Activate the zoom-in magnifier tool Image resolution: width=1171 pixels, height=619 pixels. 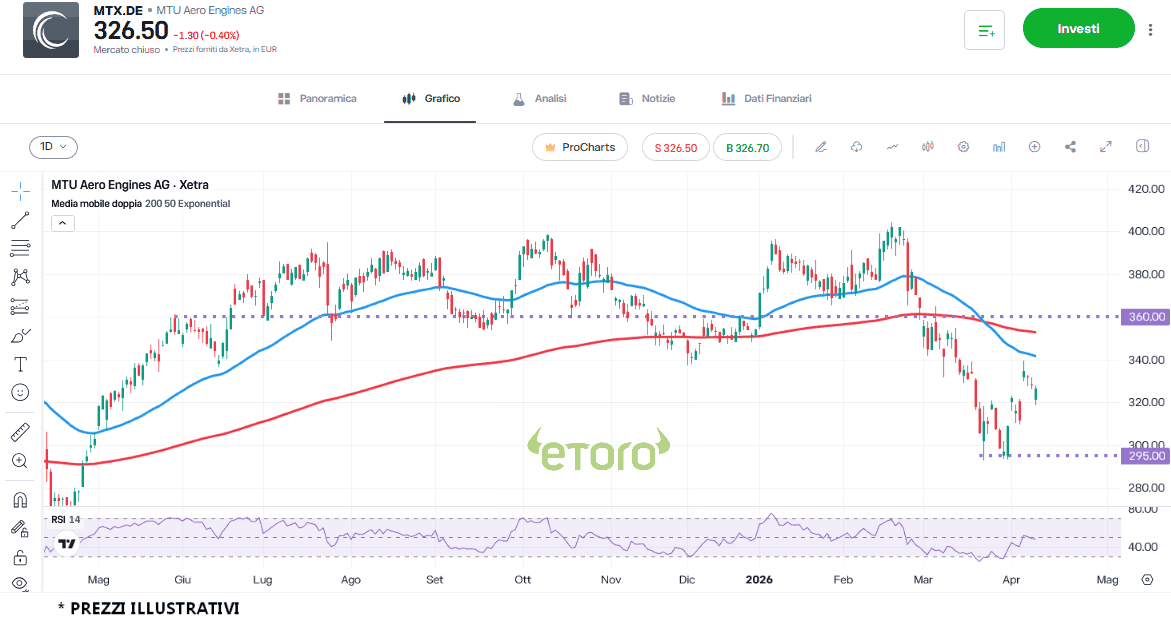coord(20,461)
